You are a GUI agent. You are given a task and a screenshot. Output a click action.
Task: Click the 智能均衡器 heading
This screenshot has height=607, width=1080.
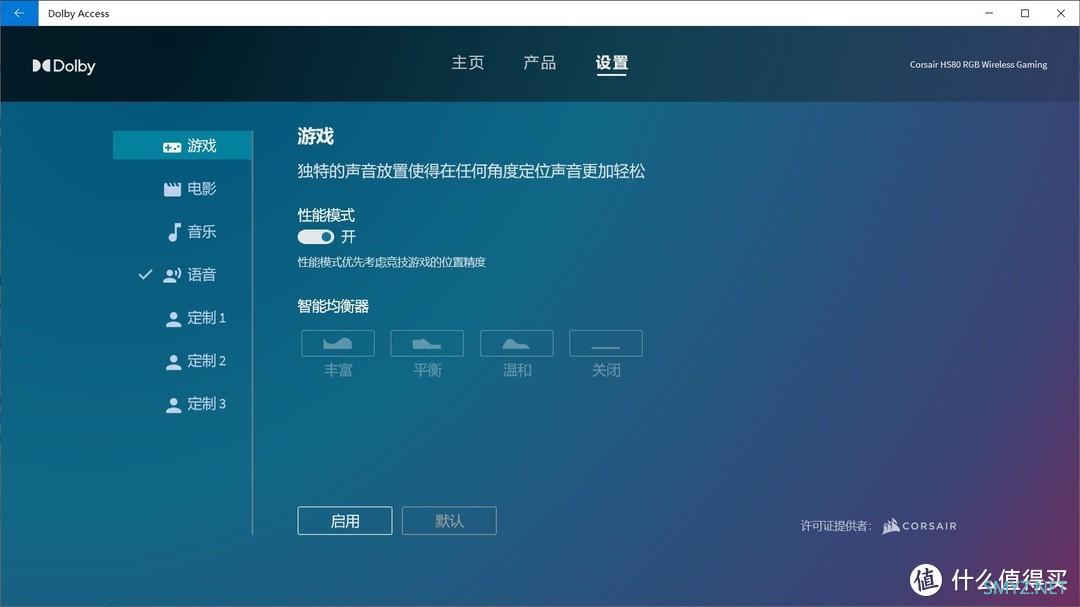[333, 306]
